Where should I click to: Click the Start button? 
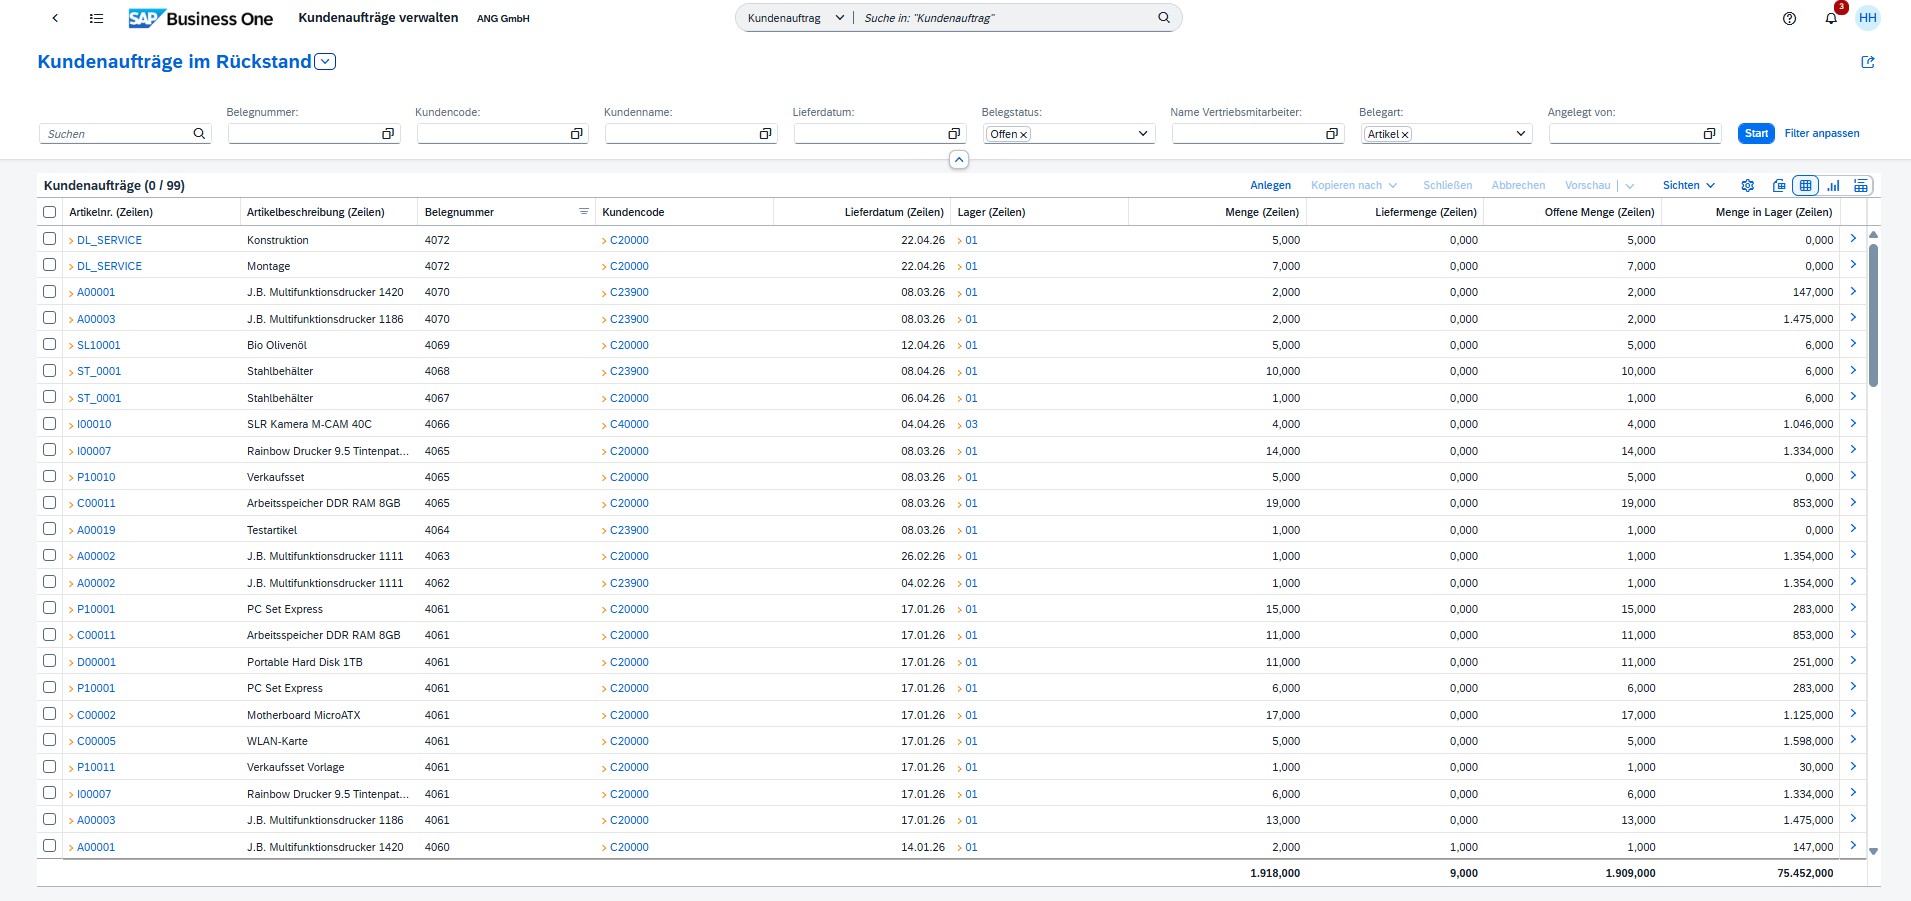pos(1756,134)
